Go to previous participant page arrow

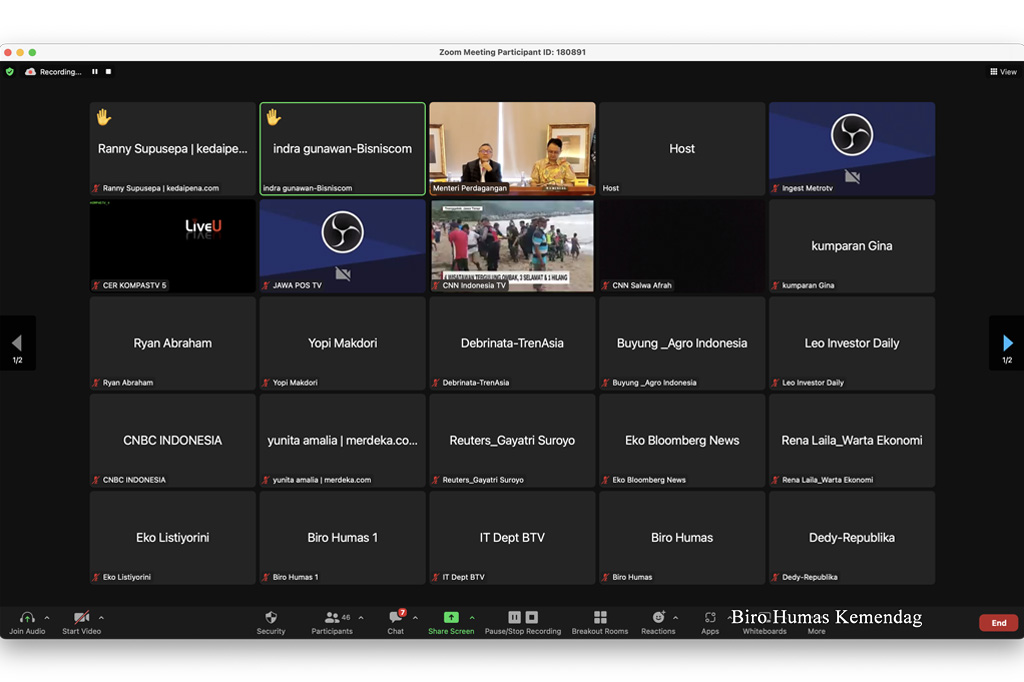click(x=17, y=343)
